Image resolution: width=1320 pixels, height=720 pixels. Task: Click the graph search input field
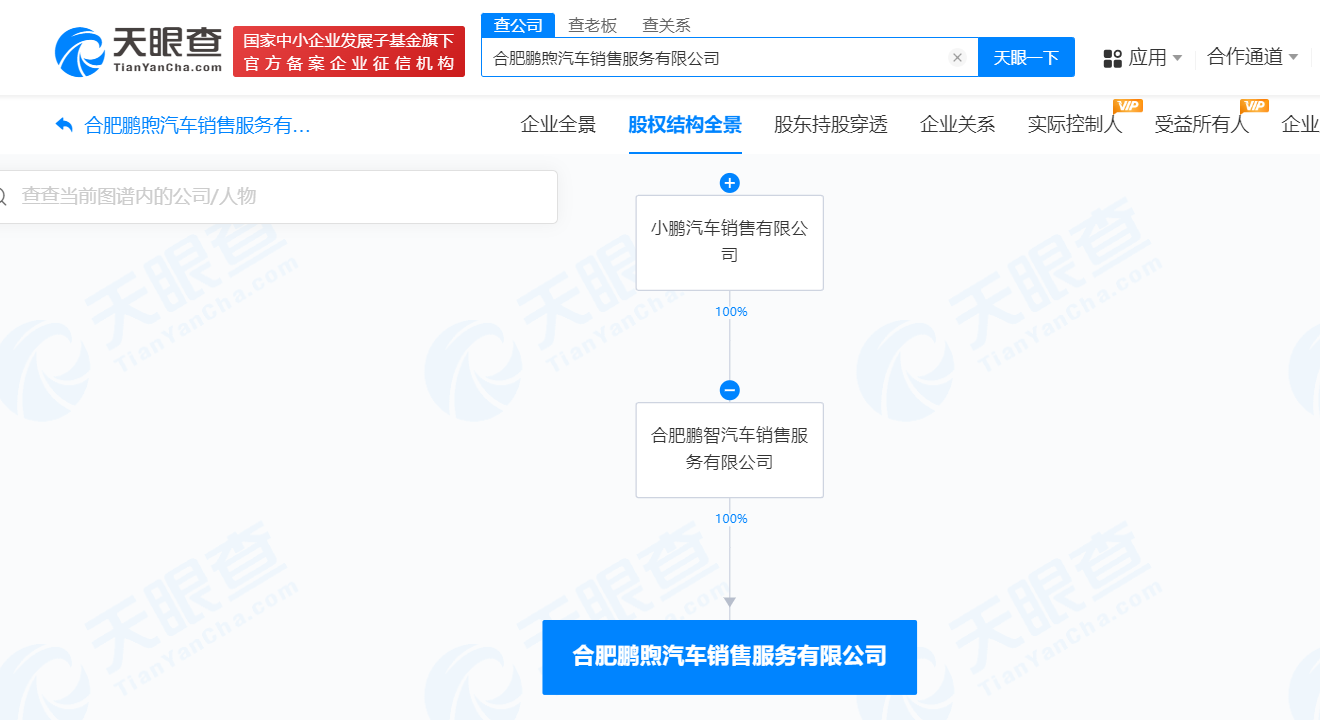[x=280, y=196]
